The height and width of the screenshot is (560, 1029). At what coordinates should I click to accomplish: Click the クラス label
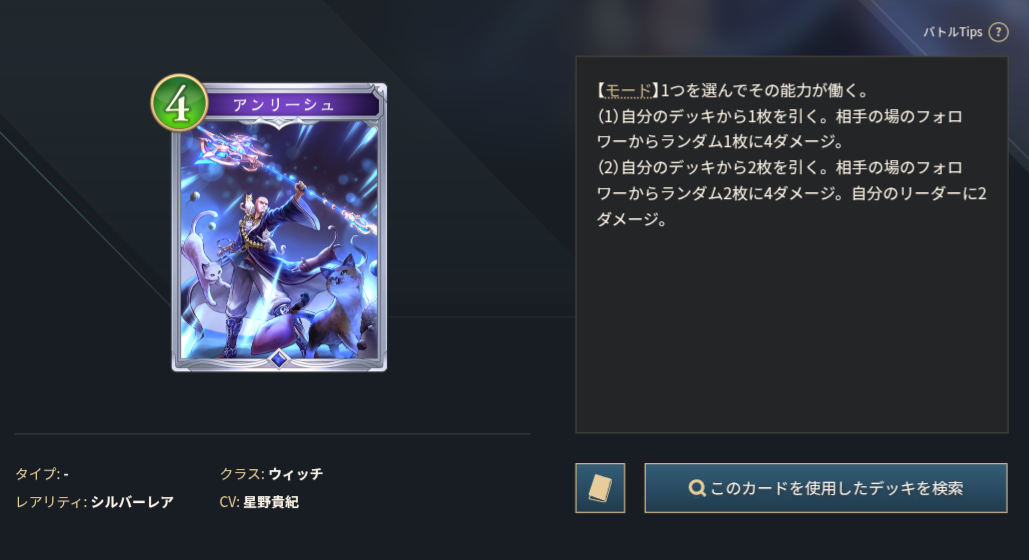coord(242,473)
